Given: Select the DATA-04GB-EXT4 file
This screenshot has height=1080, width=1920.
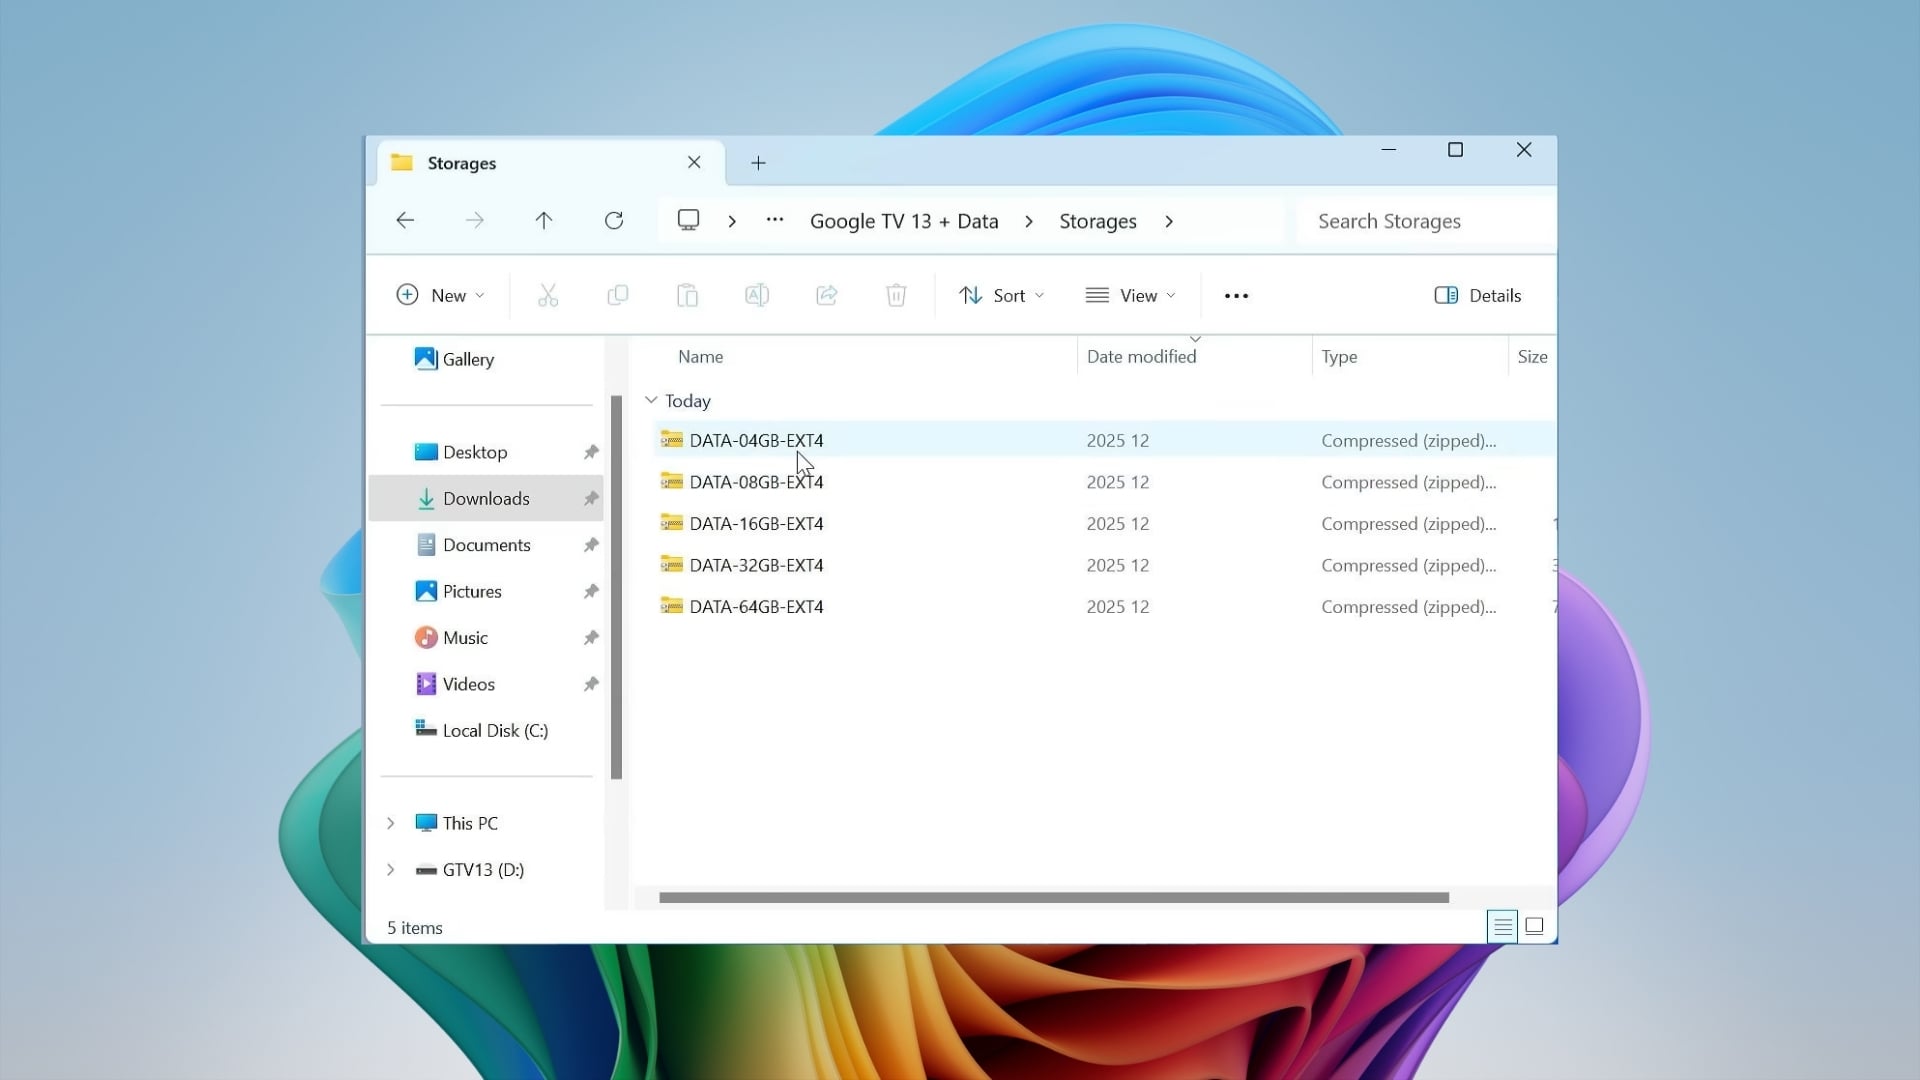Looking at the screenshot, I should [x=1105, y=441].
